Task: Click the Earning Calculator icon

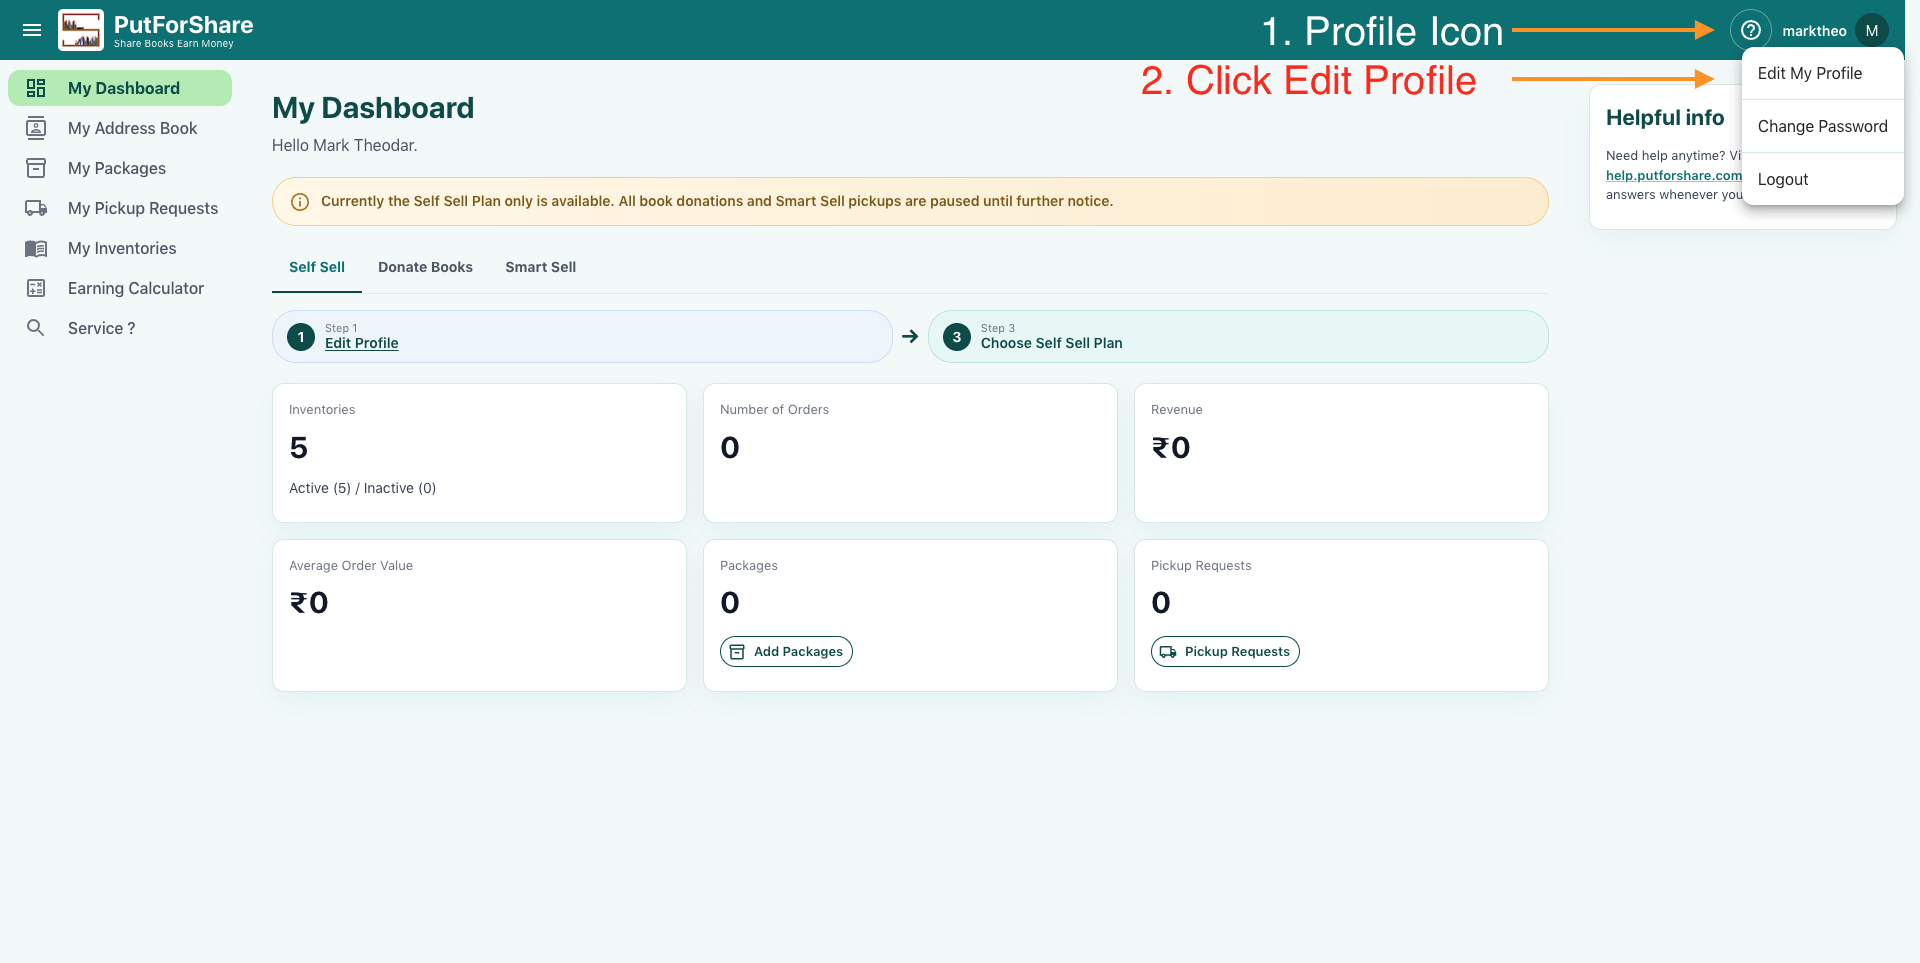Action: click(36, 288)
